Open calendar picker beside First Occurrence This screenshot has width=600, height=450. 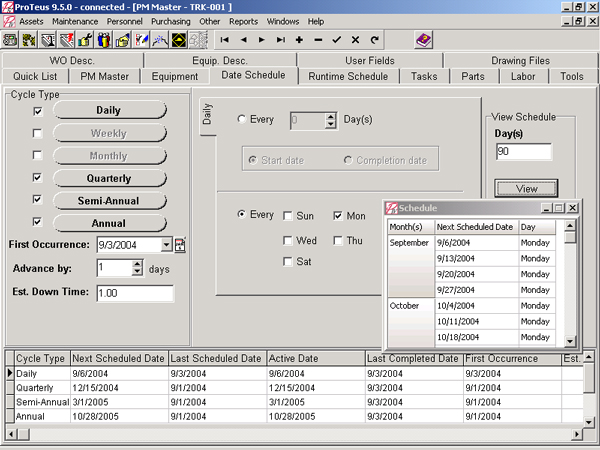tap(181, 244)
